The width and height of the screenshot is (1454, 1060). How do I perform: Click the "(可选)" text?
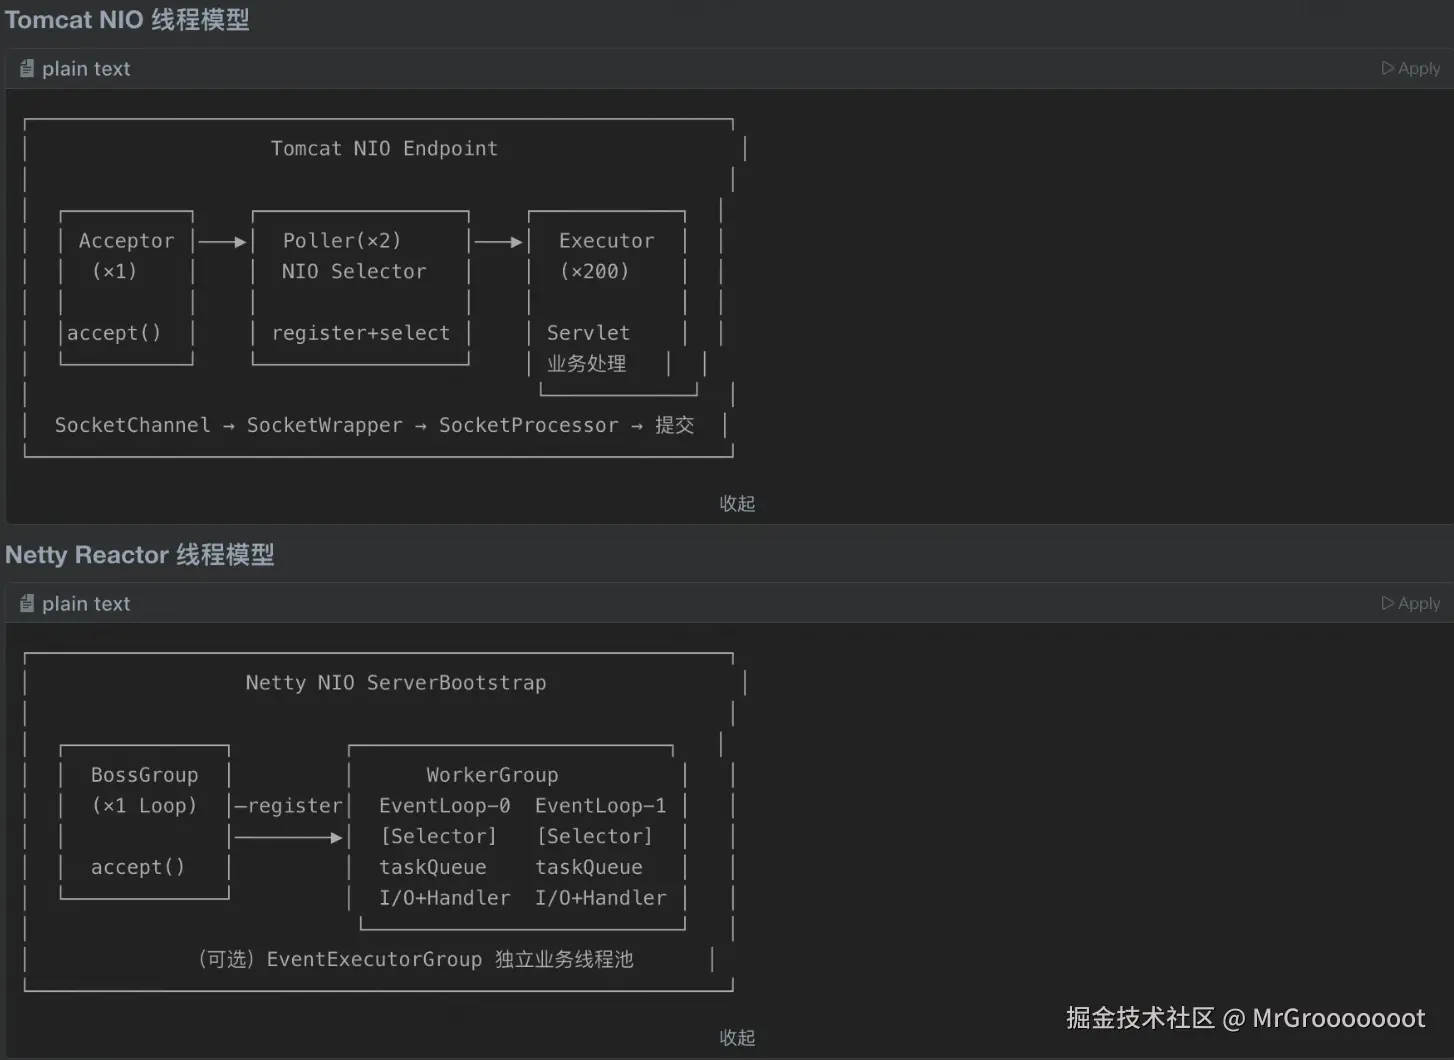click(226, 960)
